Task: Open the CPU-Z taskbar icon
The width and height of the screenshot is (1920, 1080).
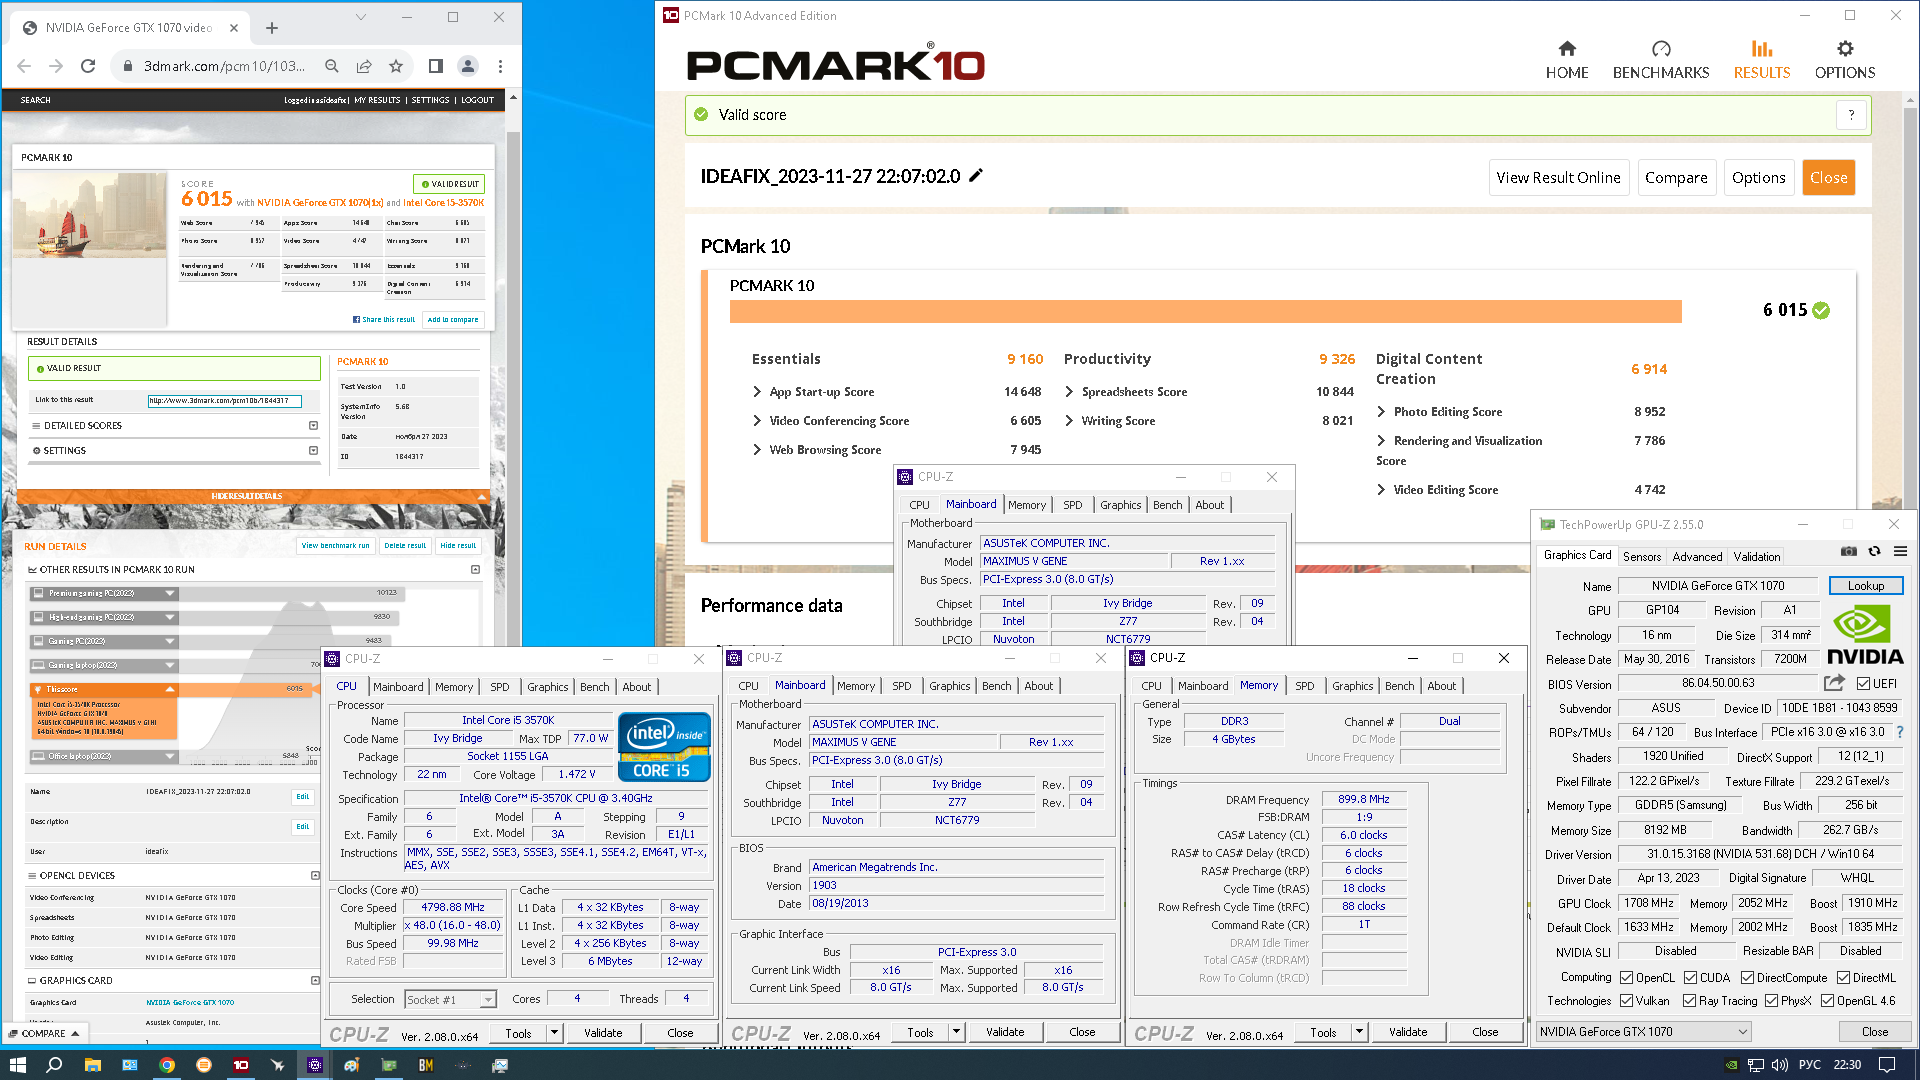Action: (315, 1065)
